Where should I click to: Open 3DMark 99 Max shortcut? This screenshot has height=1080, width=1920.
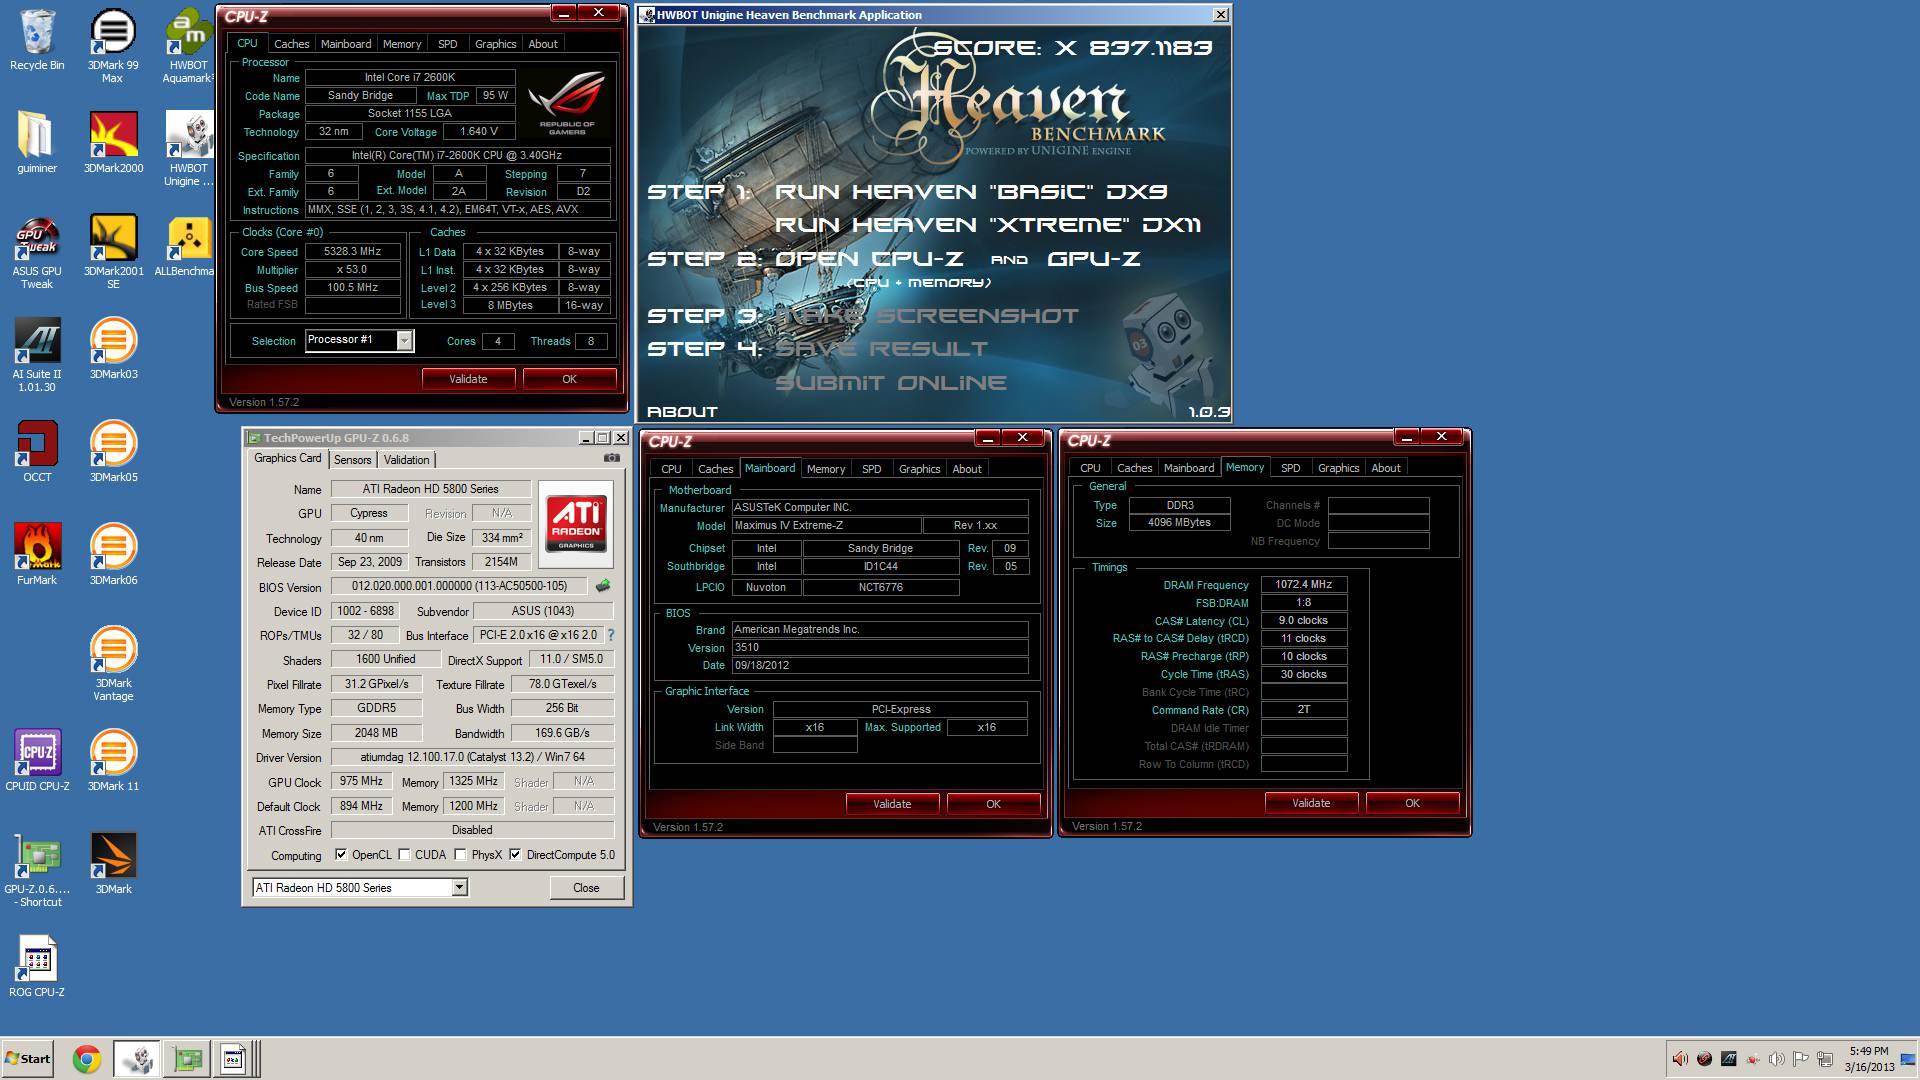(113, 46)
